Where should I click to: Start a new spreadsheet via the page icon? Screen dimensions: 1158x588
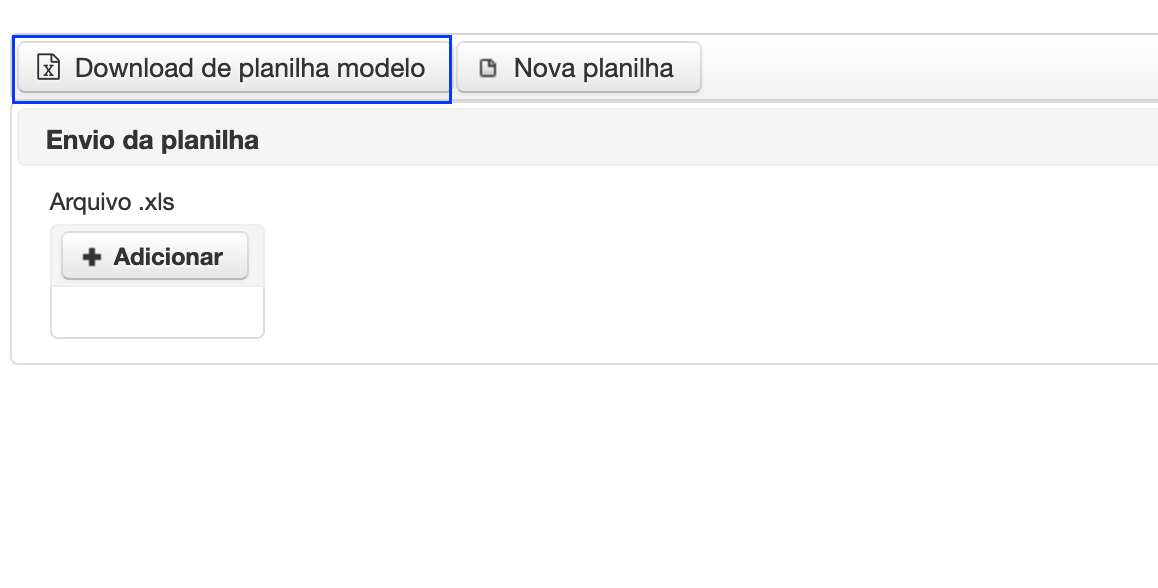[x=488, y=68]
